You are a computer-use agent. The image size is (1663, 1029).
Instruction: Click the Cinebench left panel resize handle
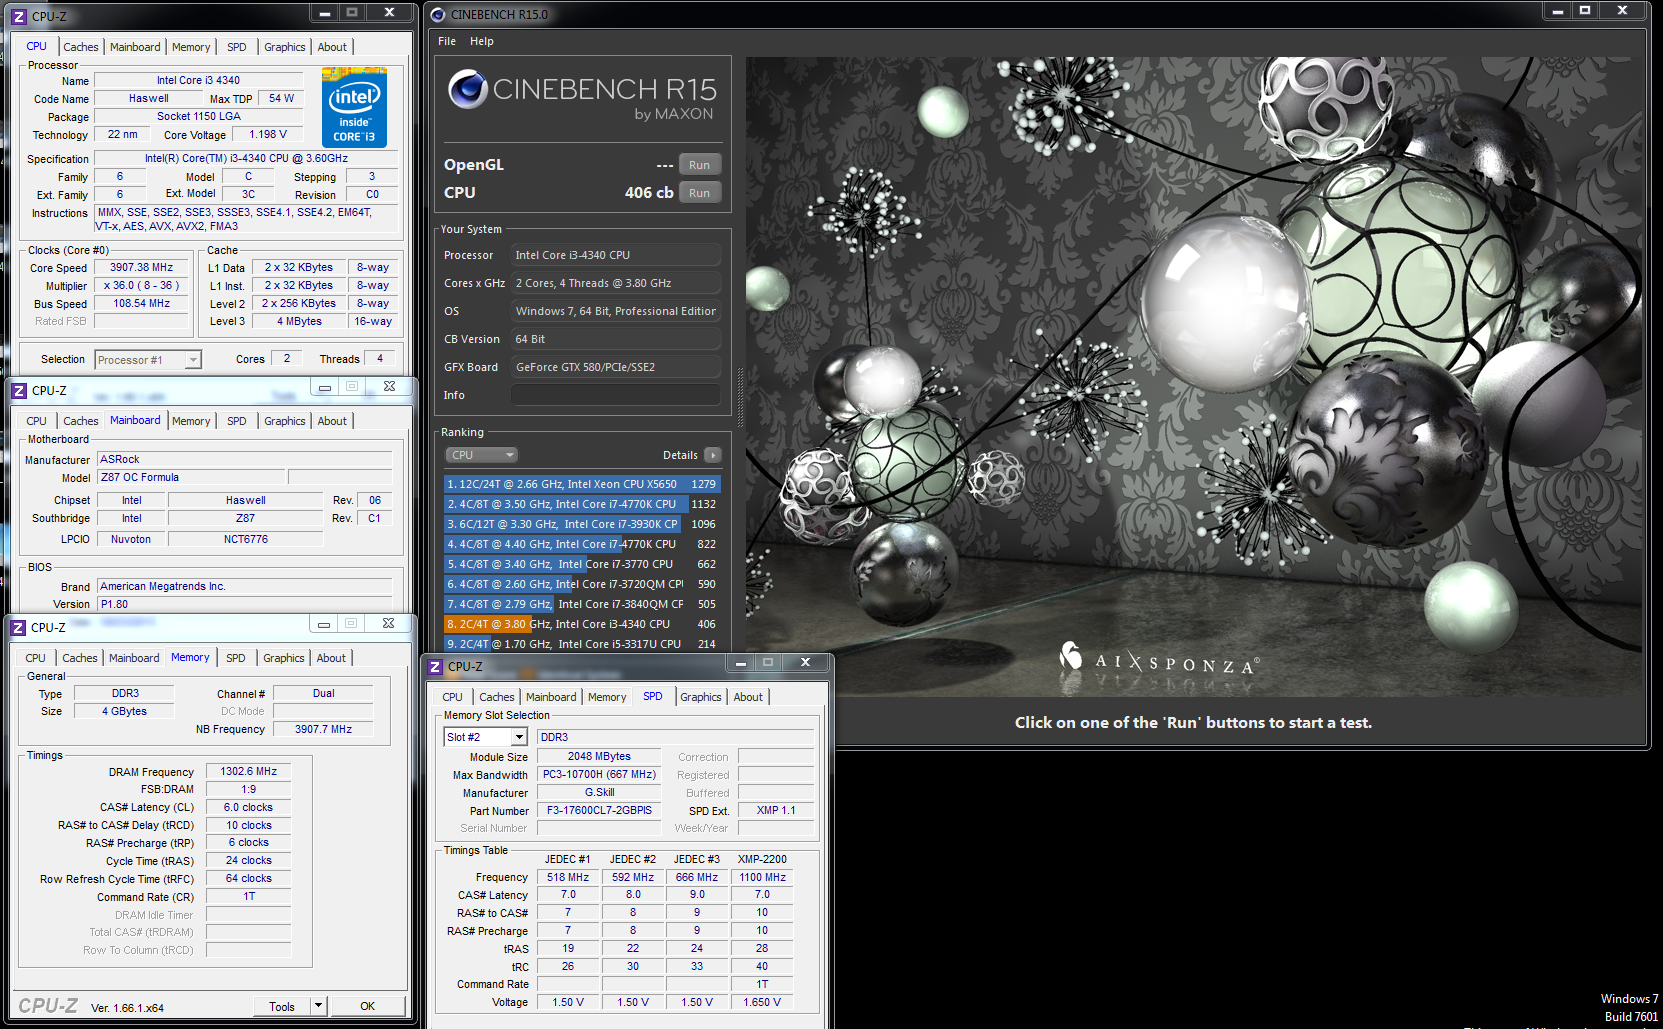pyautogui.click(x=740, y=398)
